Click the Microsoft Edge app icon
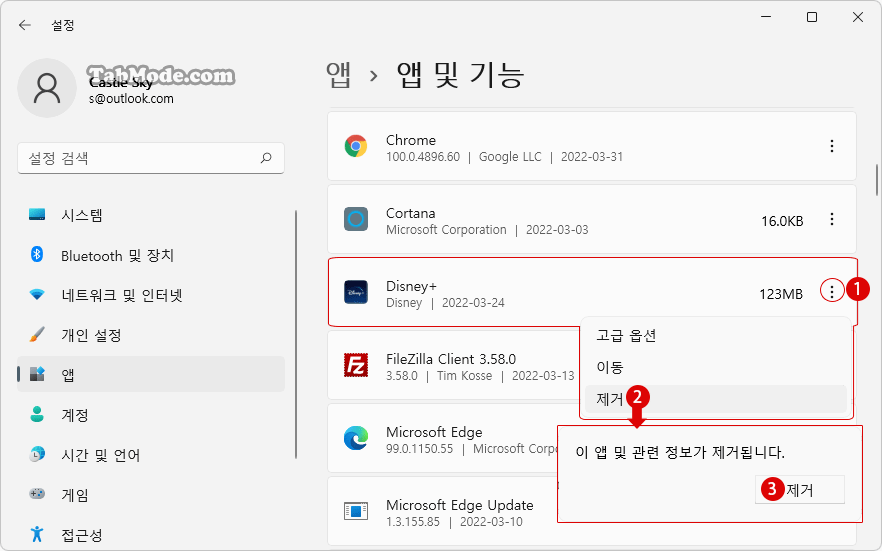882x551 pixels. pos(356,438)
